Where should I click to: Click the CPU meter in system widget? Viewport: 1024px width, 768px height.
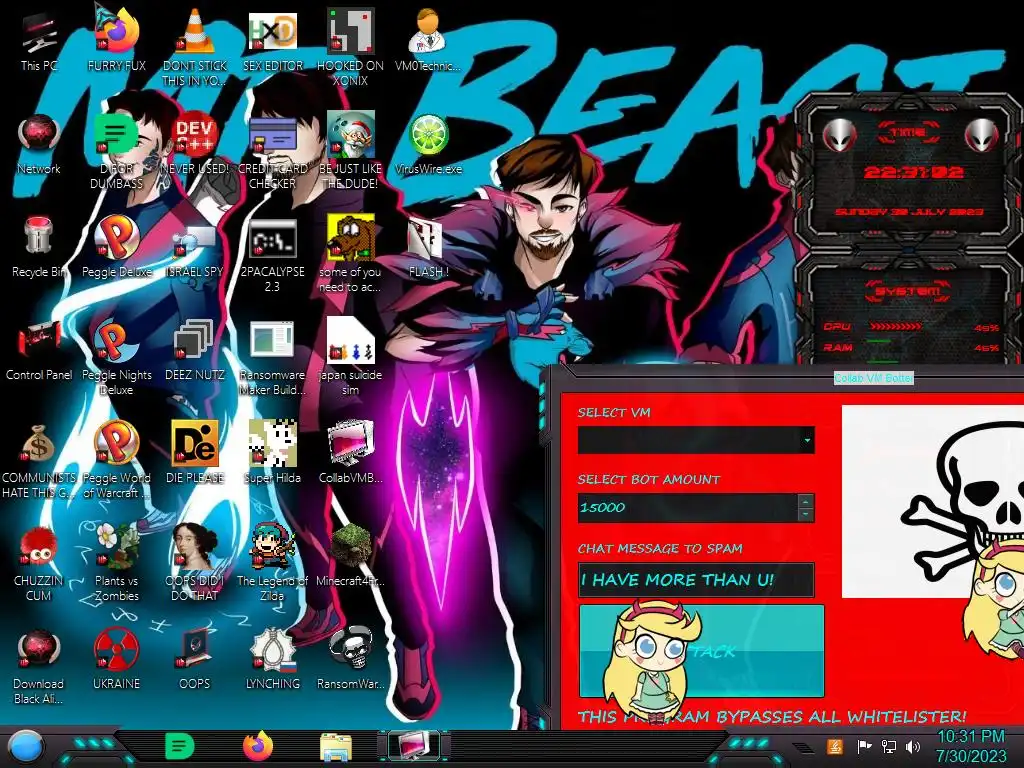pos(910,327)
